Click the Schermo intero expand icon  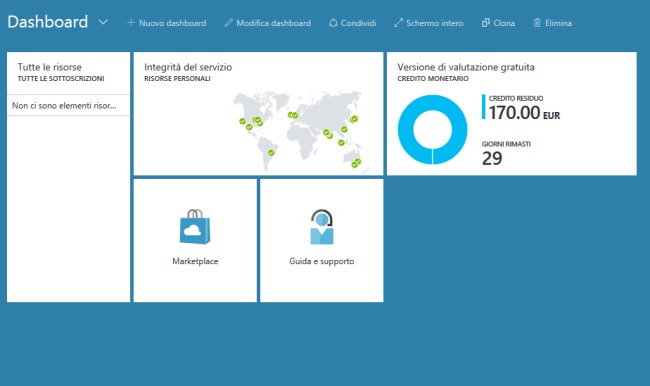tap(398, 23)
